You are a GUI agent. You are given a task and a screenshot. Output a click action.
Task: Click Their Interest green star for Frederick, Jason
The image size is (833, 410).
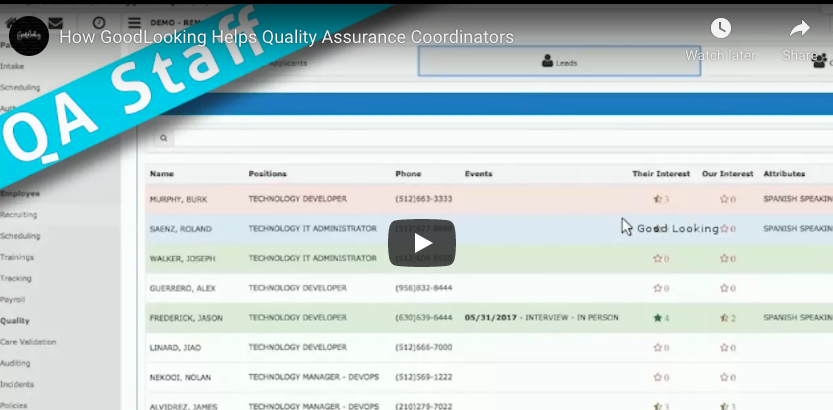click(657, 318)
